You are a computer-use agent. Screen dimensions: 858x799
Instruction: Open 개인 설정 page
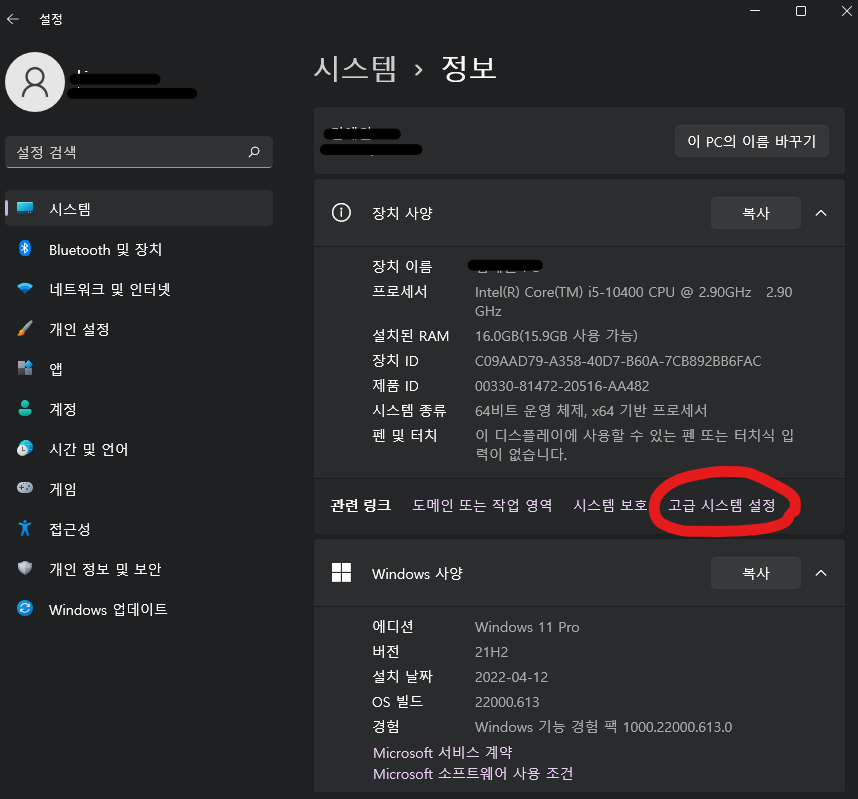[139, 329]
